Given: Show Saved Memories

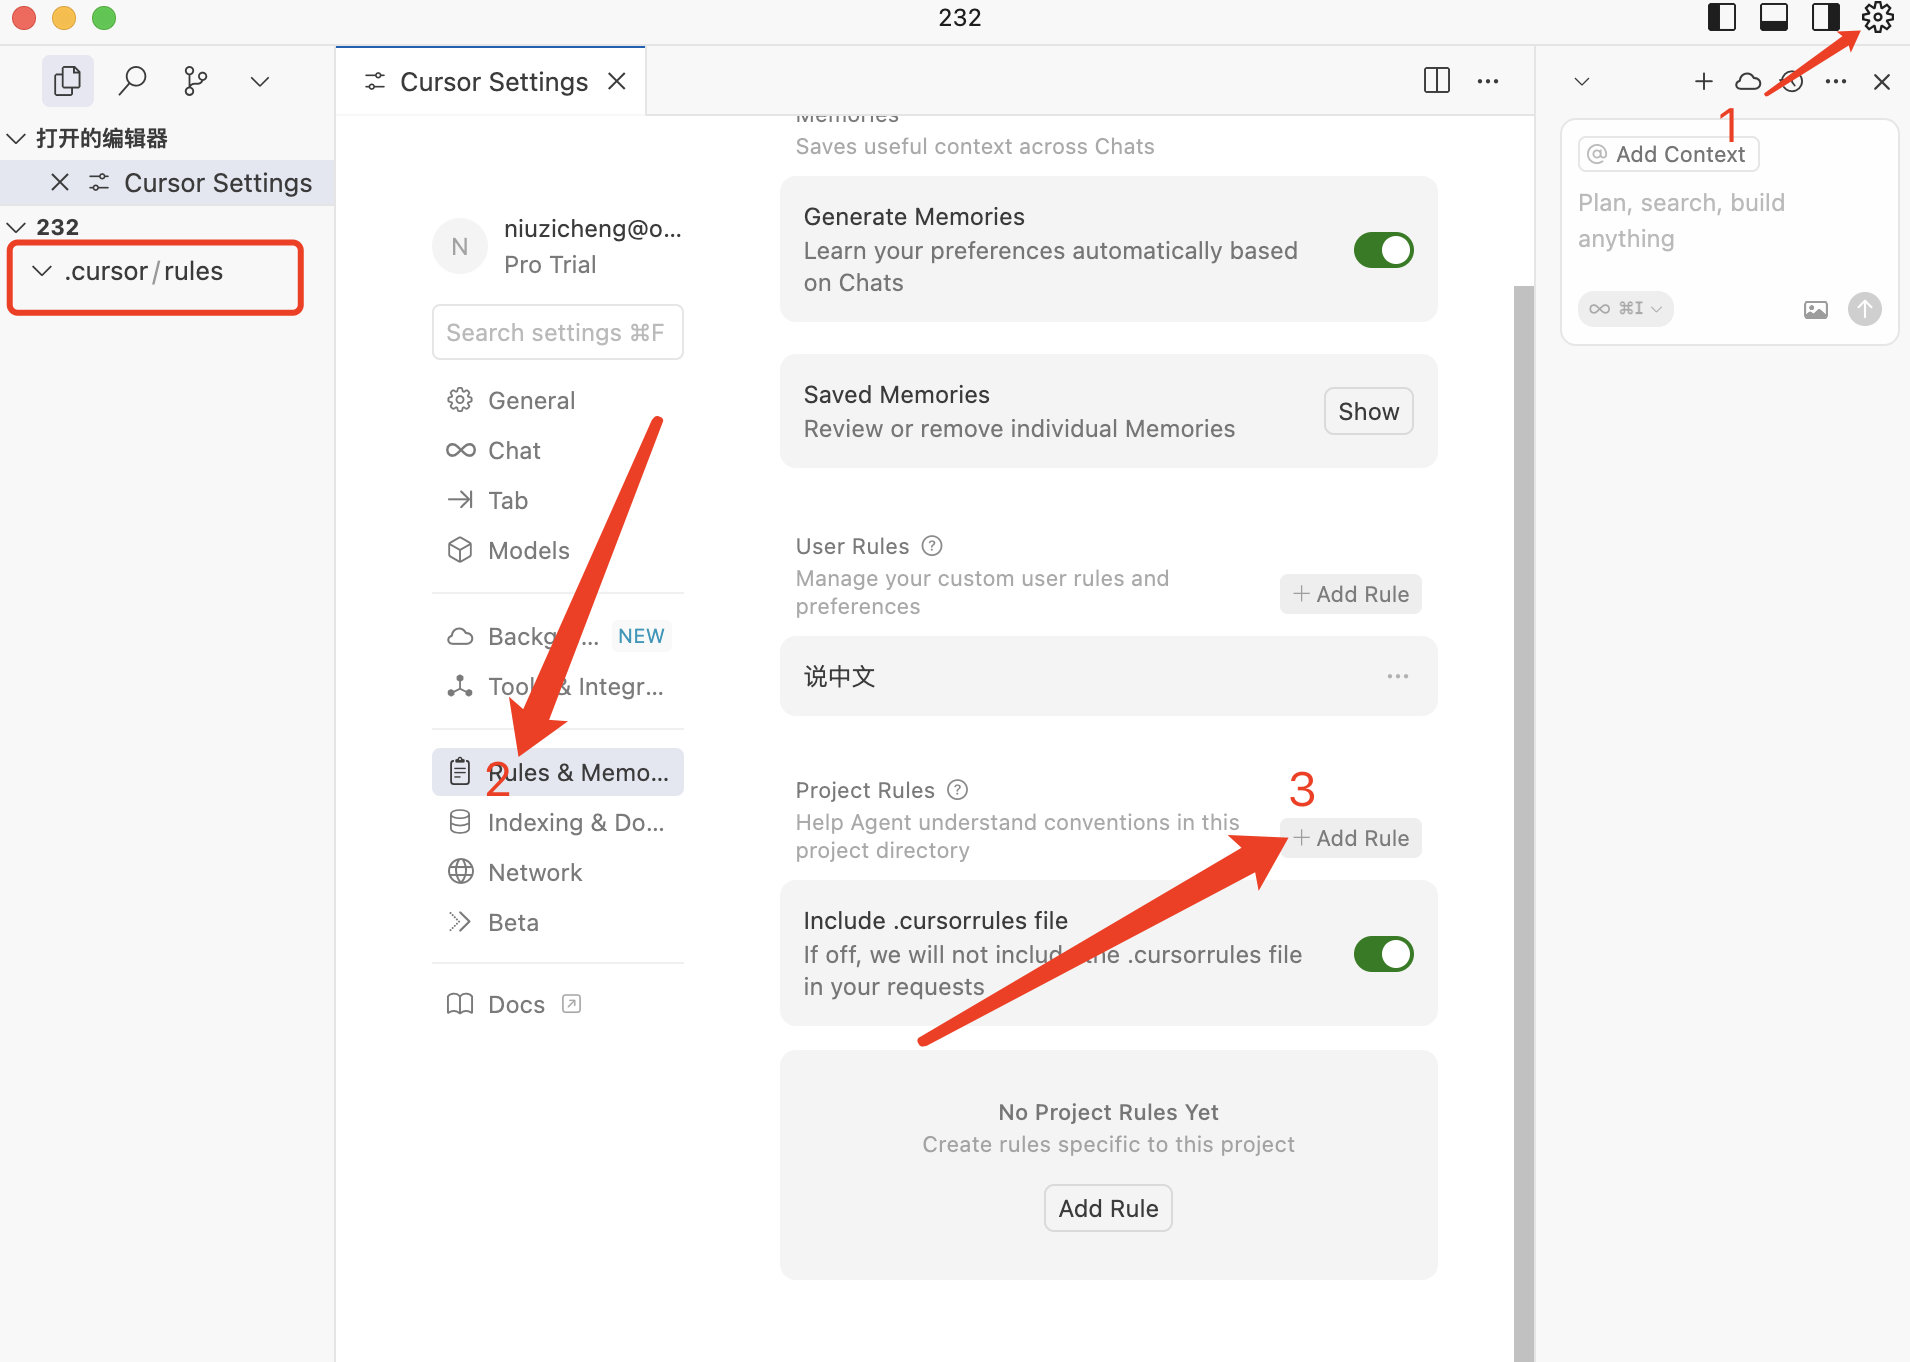Looking at the screenshot, I should click(1368, 411).
